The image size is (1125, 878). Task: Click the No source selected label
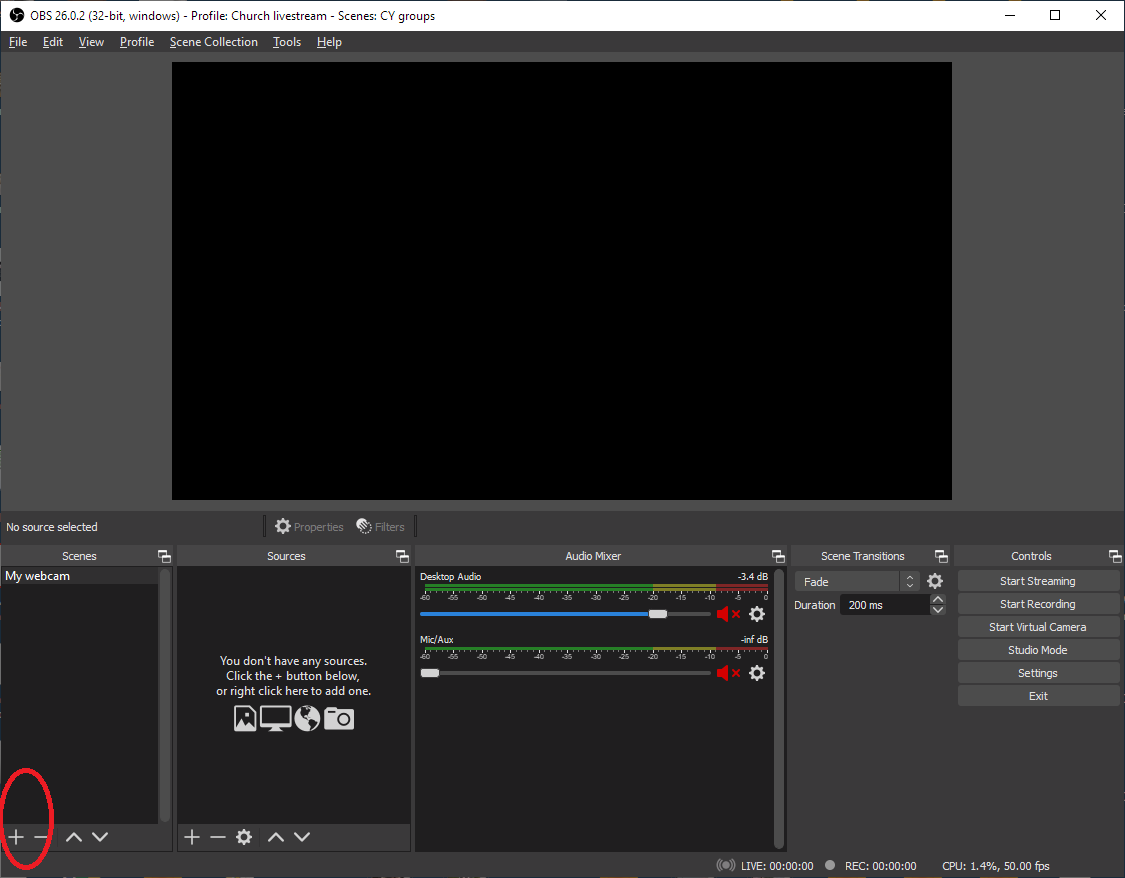(52, 527)
